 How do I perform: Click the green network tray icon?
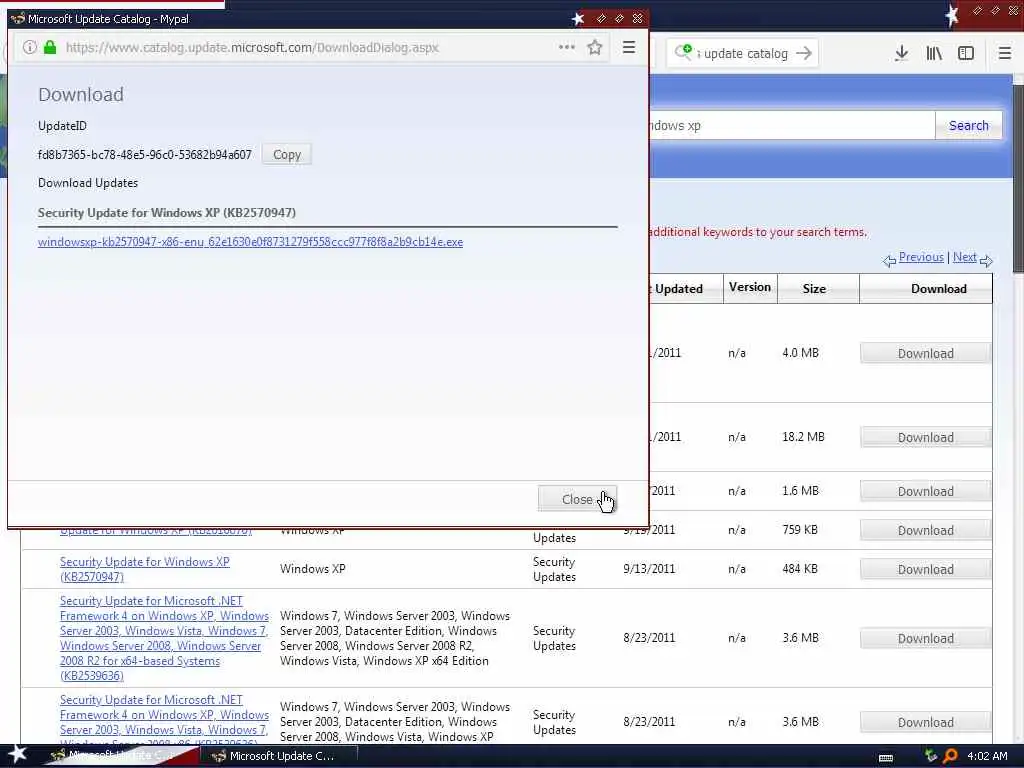click(x=931, y=756)
